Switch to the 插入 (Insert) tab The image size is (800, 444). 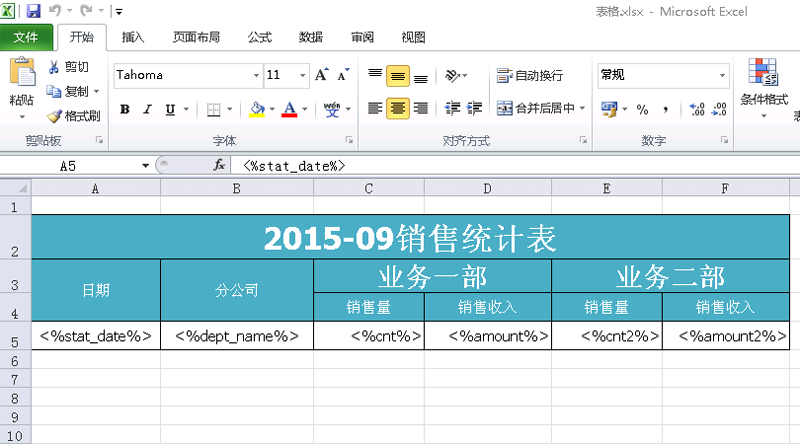point(133,38)
